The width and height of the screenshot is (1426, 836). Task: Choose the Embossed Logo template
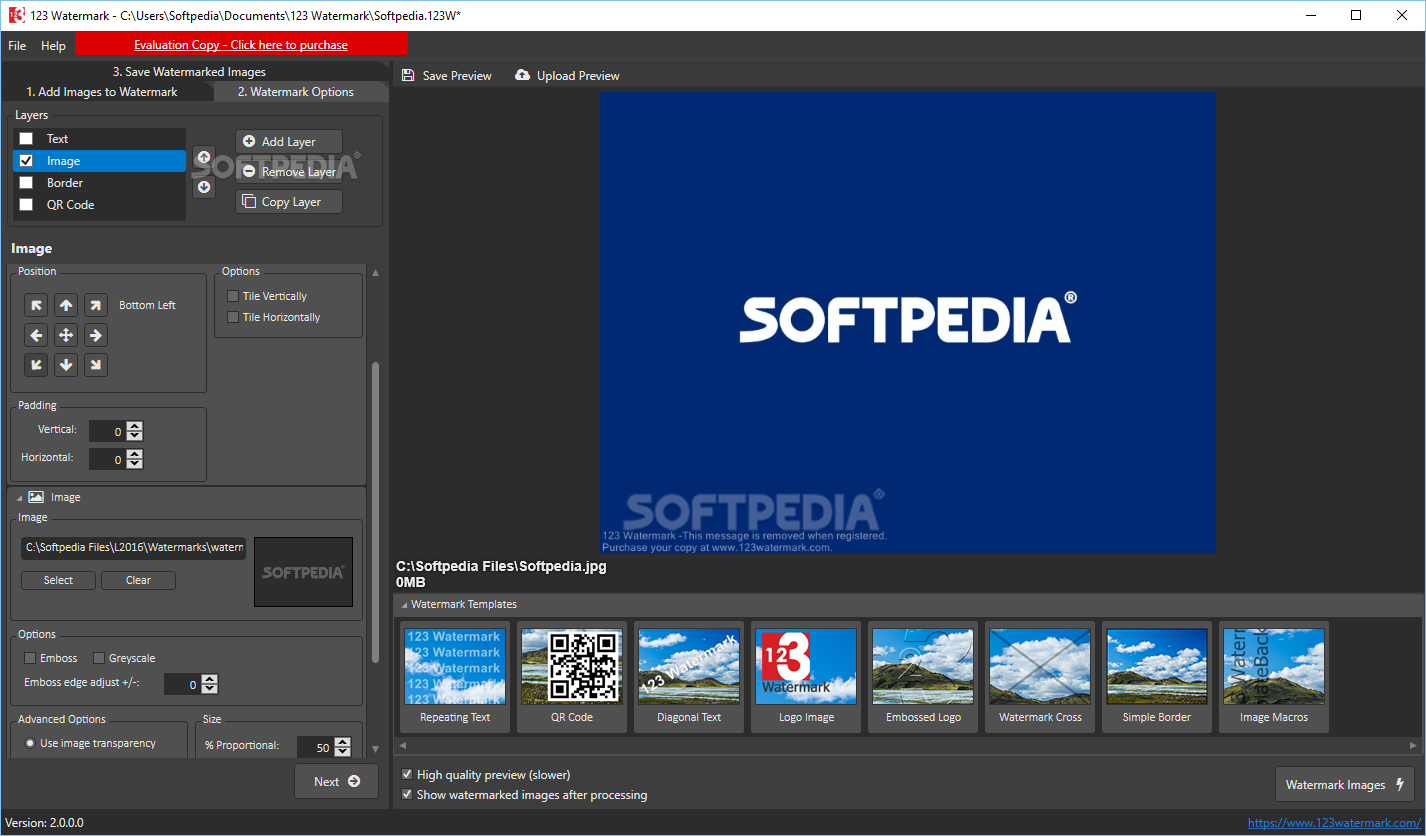923,677
